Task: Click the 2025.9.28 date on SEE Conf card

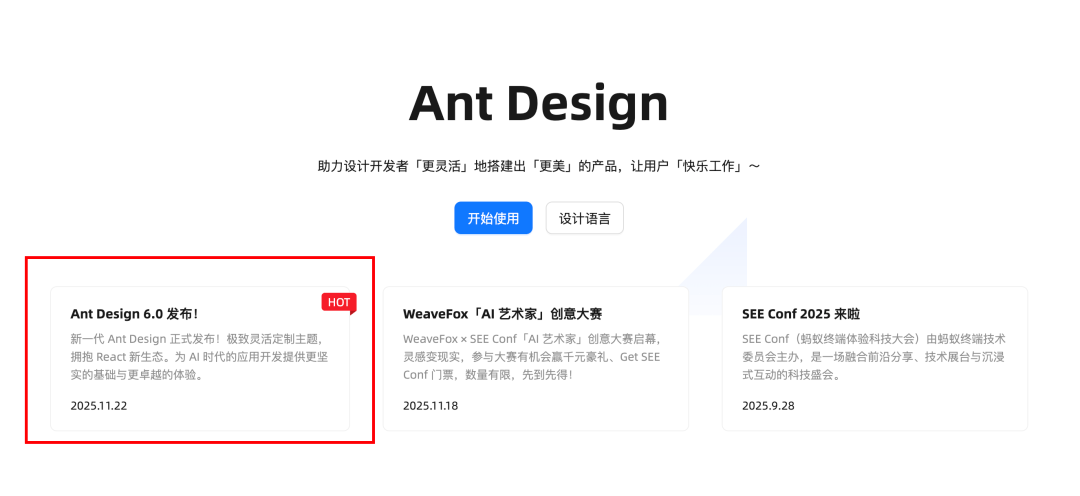Action: tap(768, 406)
